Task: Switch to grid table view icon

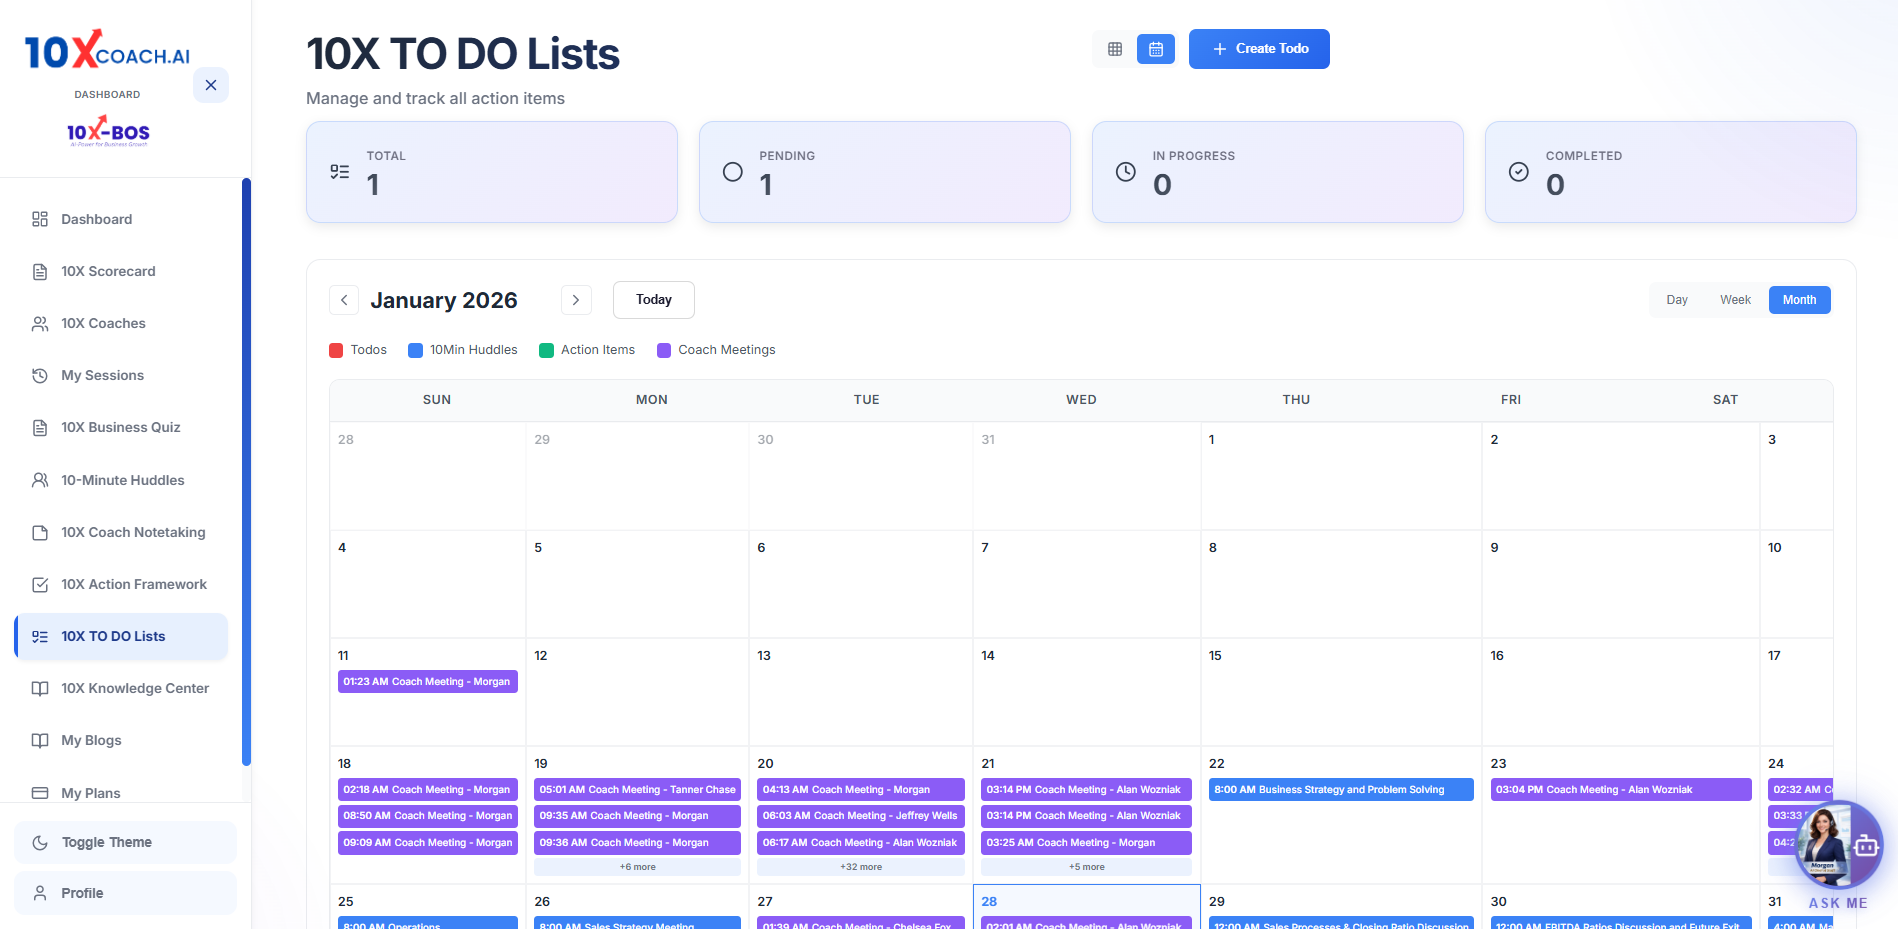Action: pos(1115,49)
